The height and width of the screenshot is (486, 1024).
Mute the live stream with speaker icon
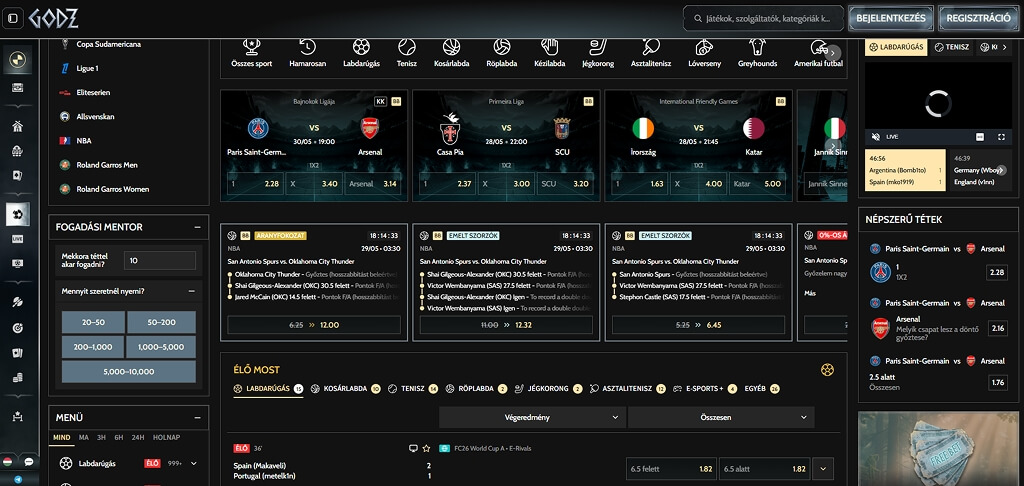[876, 137]
